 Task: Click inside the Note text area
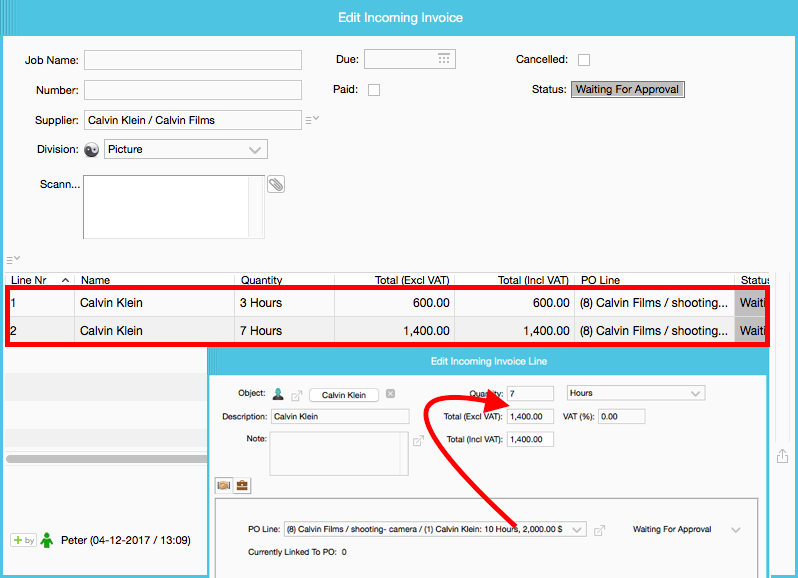pyautogui.click(x=339, y=454)
